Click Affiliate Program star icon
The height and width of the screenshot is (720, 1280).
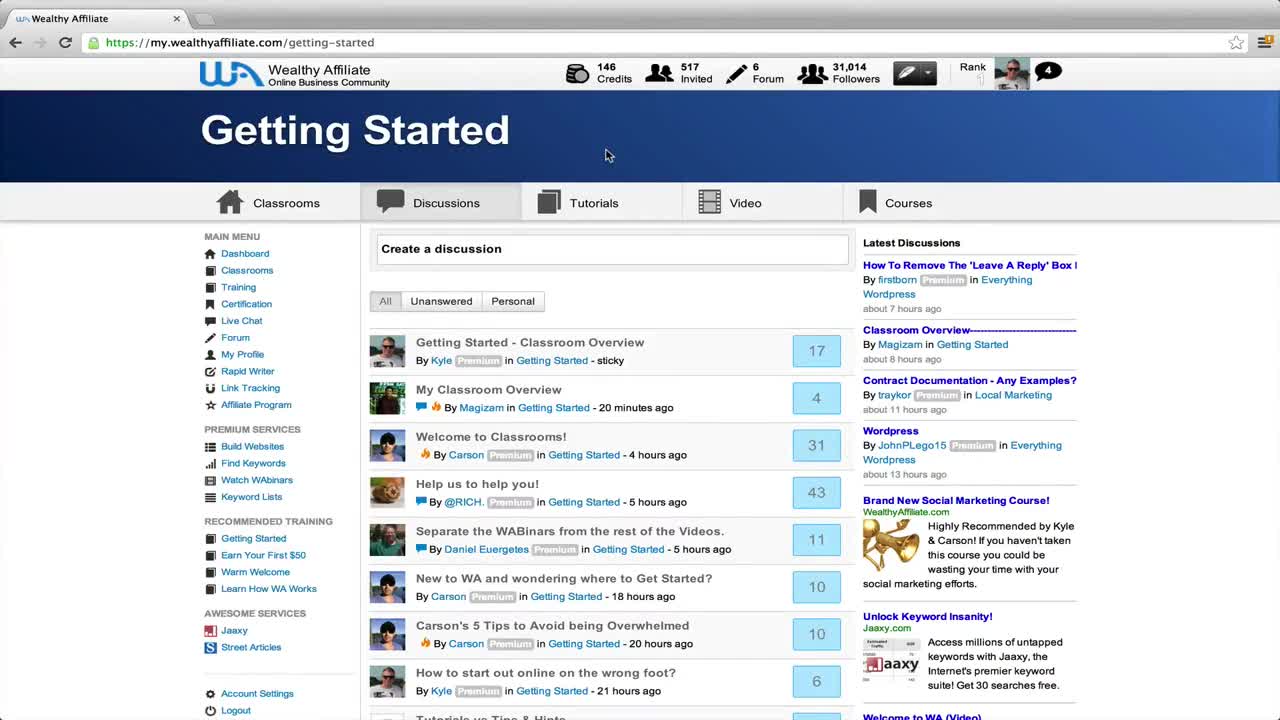[x=210, y=405]
